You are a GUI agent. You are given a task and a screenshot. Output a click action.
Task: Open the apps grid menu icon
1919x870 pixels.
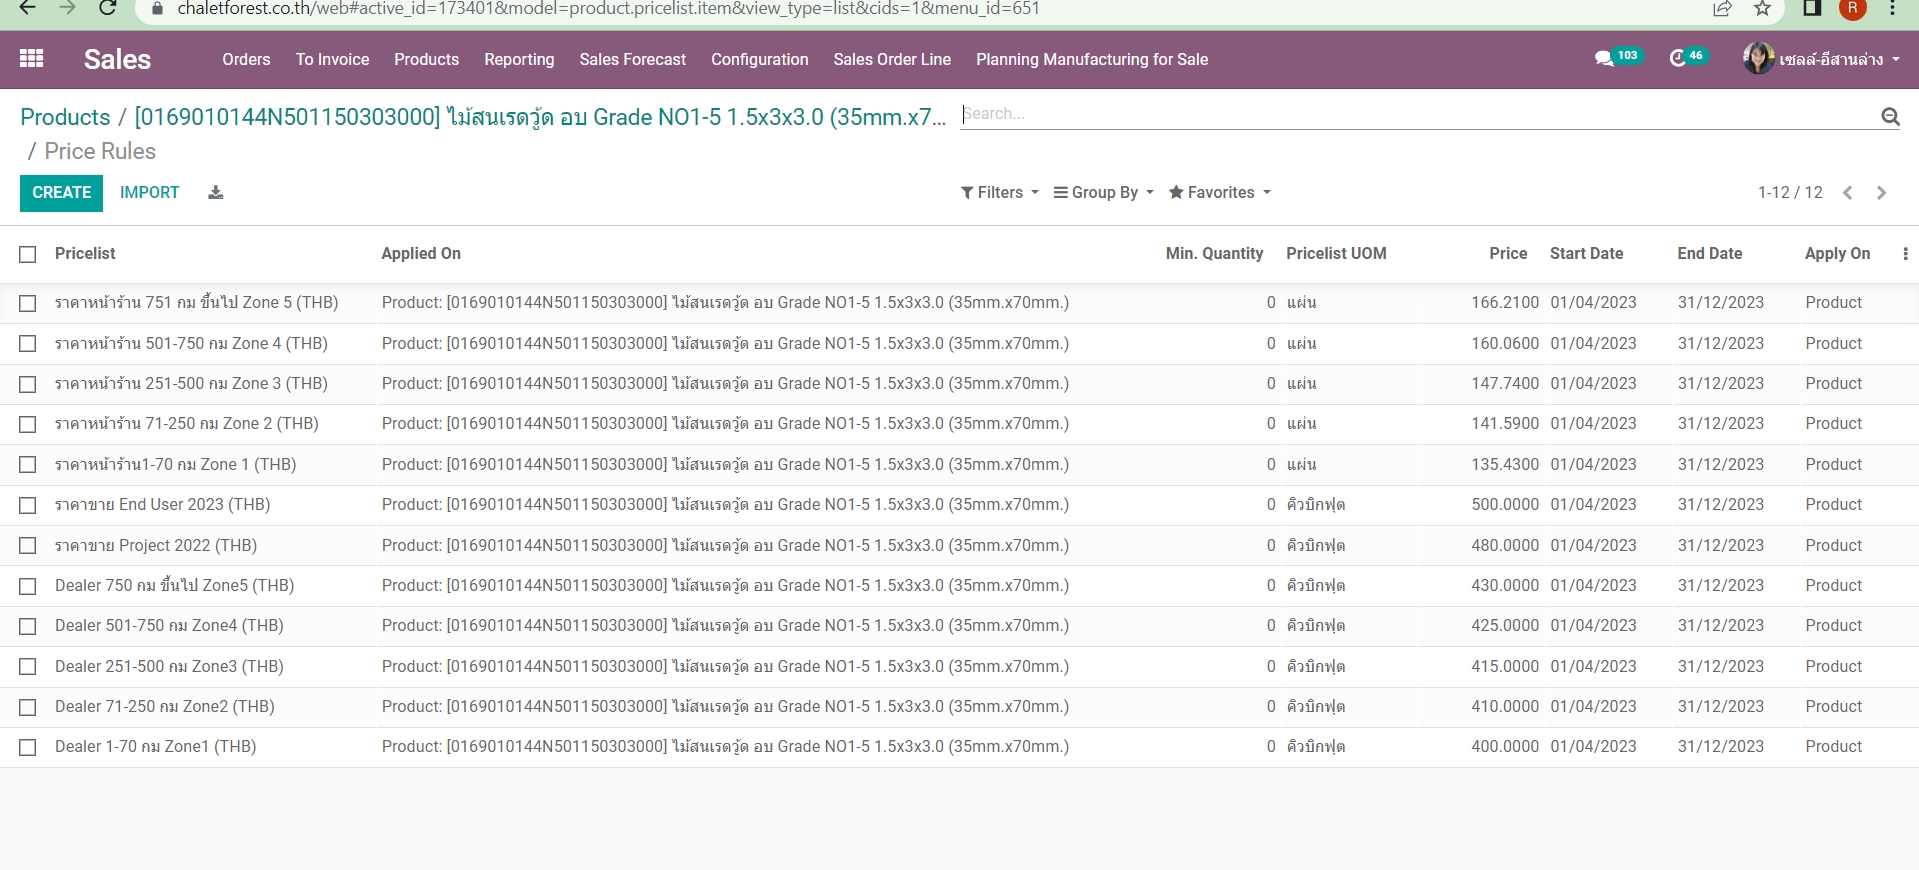31,59
